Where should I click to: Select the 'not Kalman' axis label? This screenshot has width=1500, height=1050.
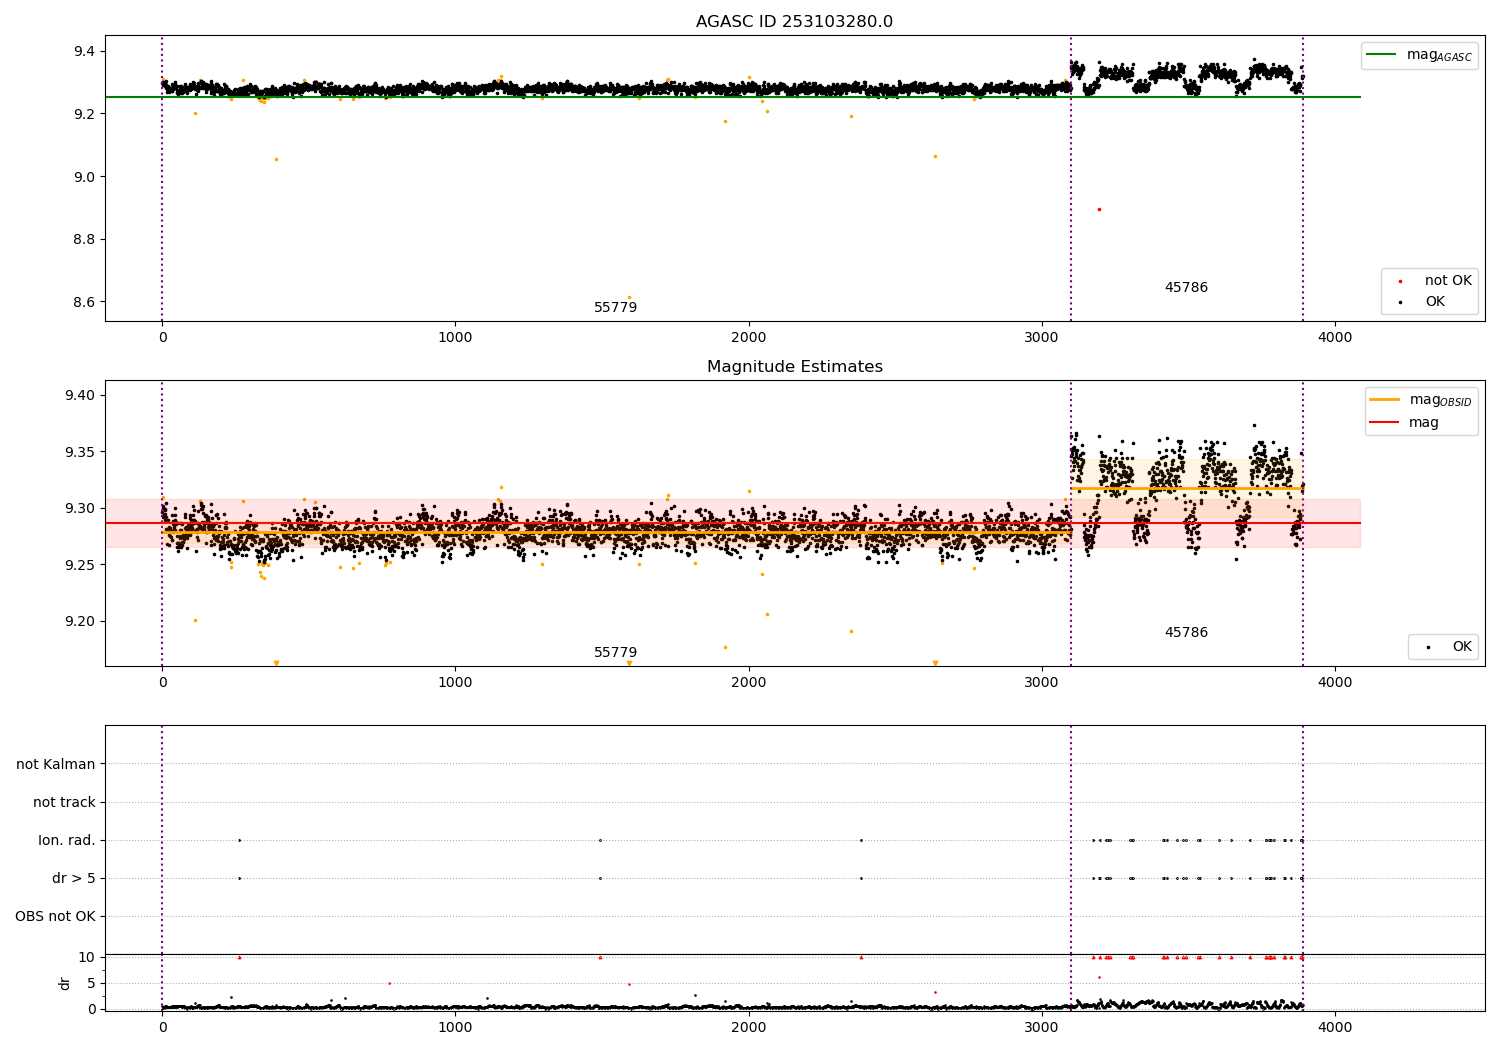(56, 765)
